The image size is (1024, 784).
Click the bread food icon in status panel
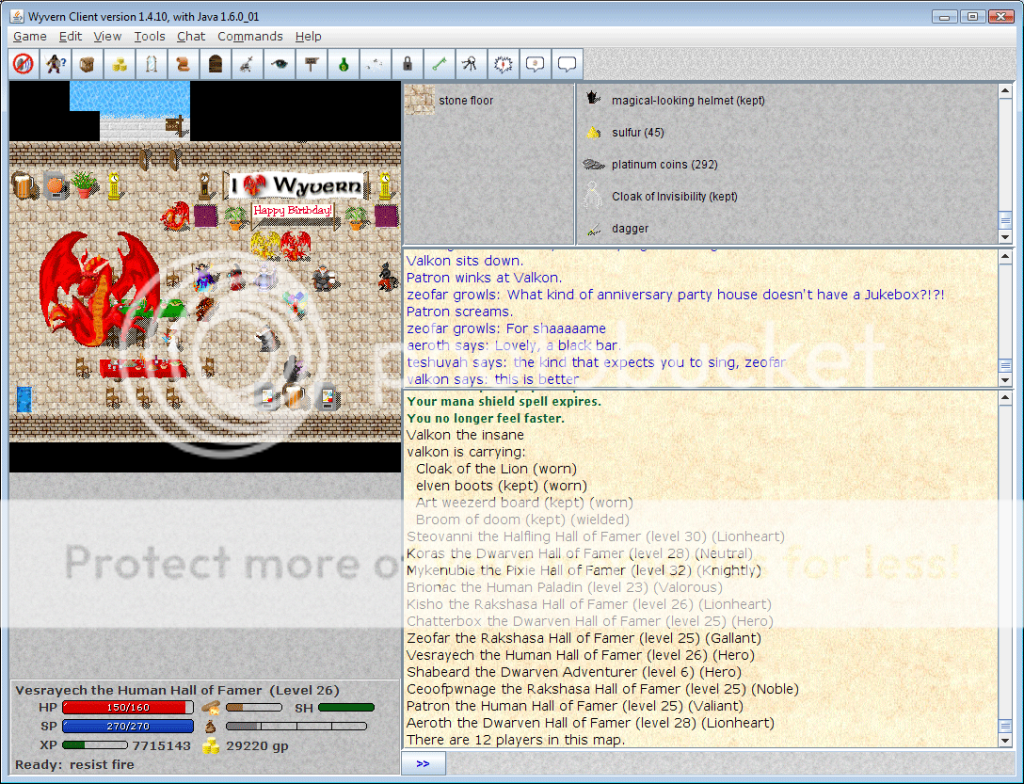210,708
